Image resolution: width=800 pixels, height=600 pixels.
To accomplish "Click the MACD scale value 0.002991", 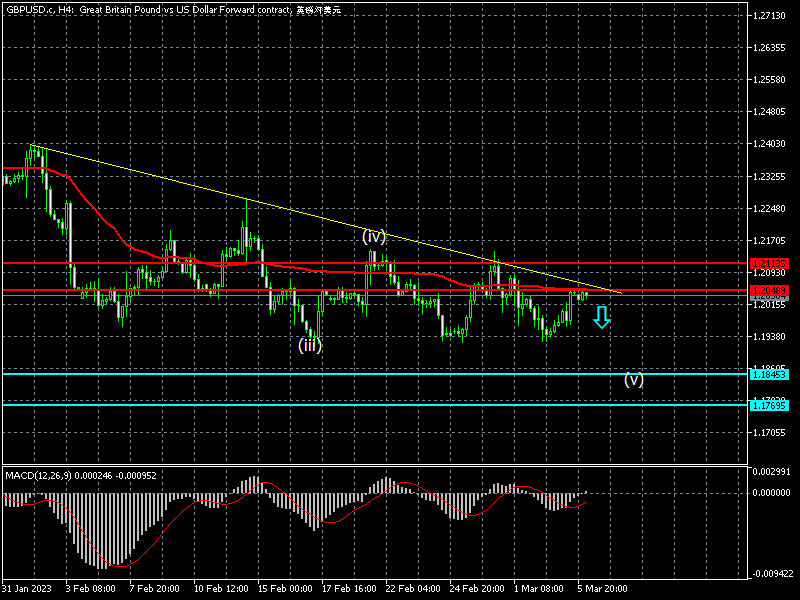I will coord(773,471).
